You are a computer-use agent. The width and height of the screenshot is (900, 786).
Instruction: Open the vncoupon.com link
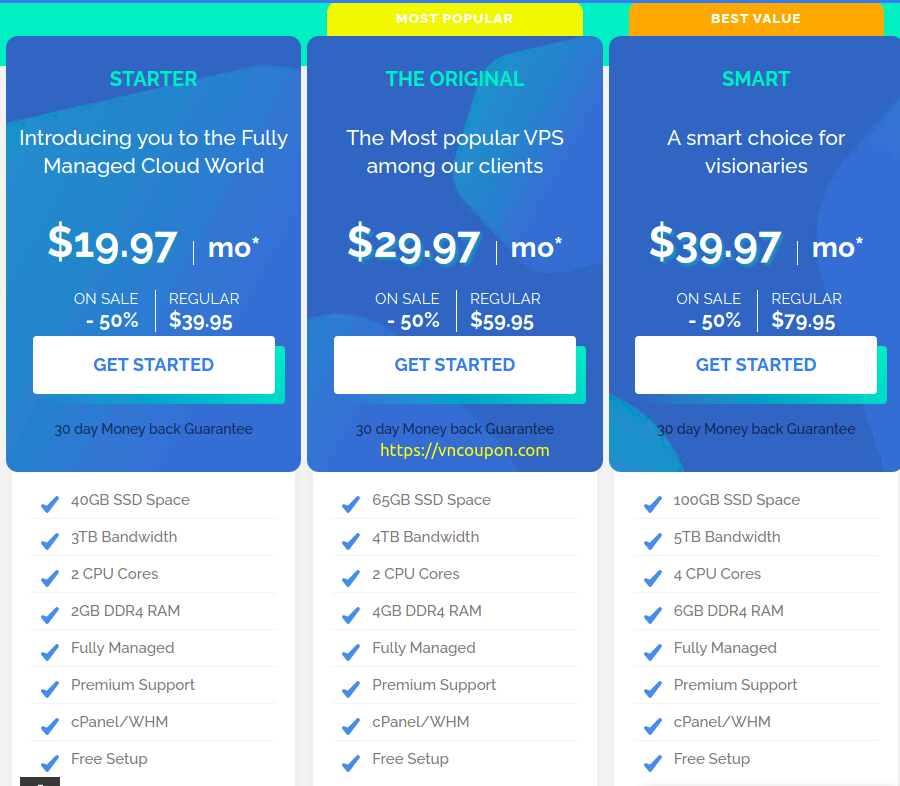tap(464, 450)
